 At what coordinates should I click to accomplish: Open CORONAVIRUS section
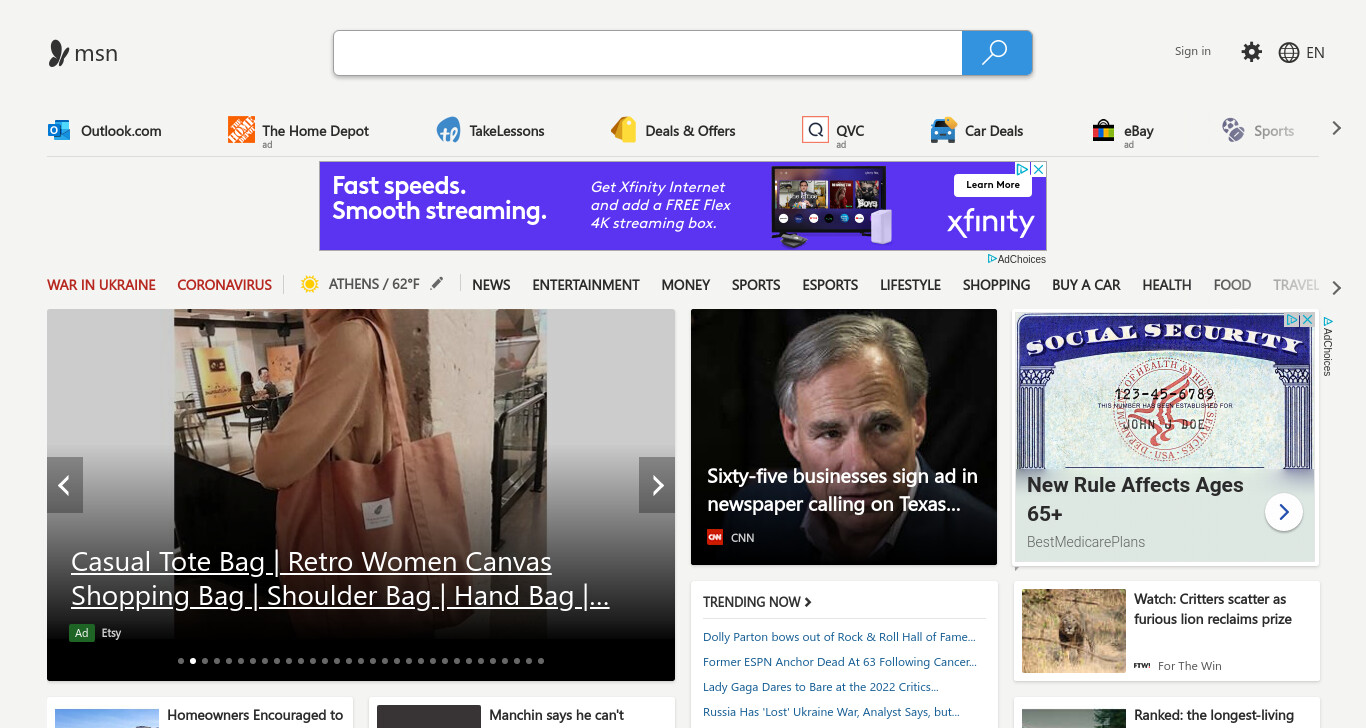point(225,285)
